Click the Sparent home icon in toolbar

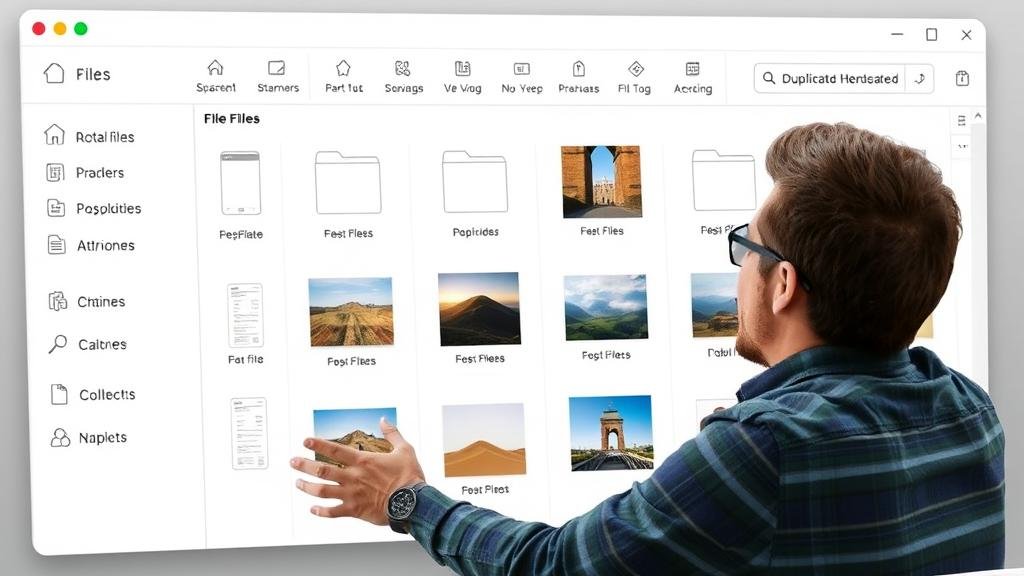tap(215, 68)
